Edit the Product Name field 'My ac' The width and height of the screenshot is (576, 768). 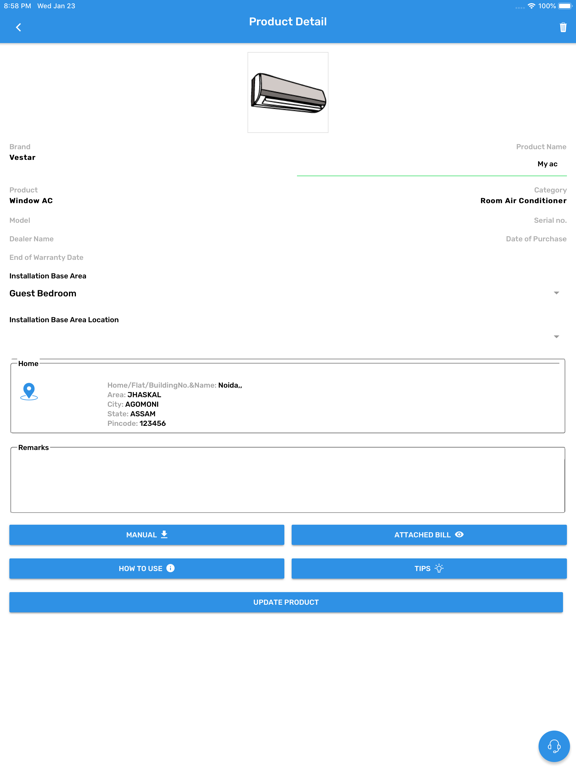coord(432,164)
